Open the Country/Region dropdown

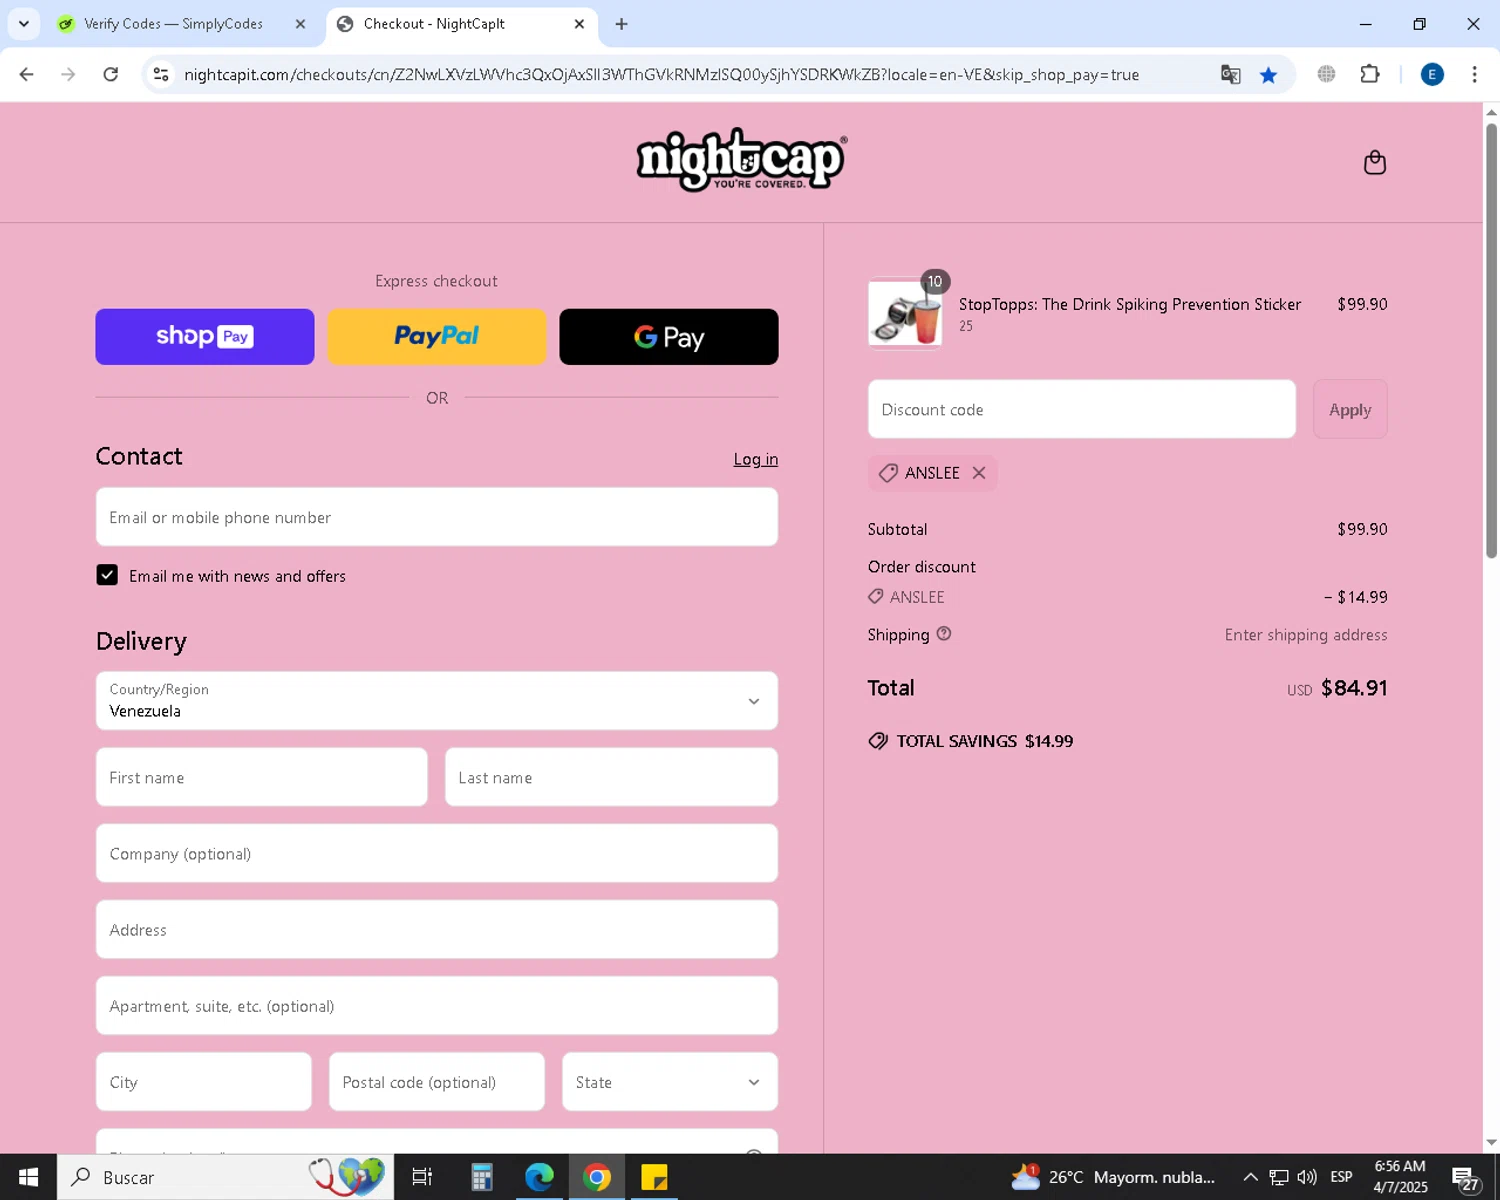click(x=437, y=701)
